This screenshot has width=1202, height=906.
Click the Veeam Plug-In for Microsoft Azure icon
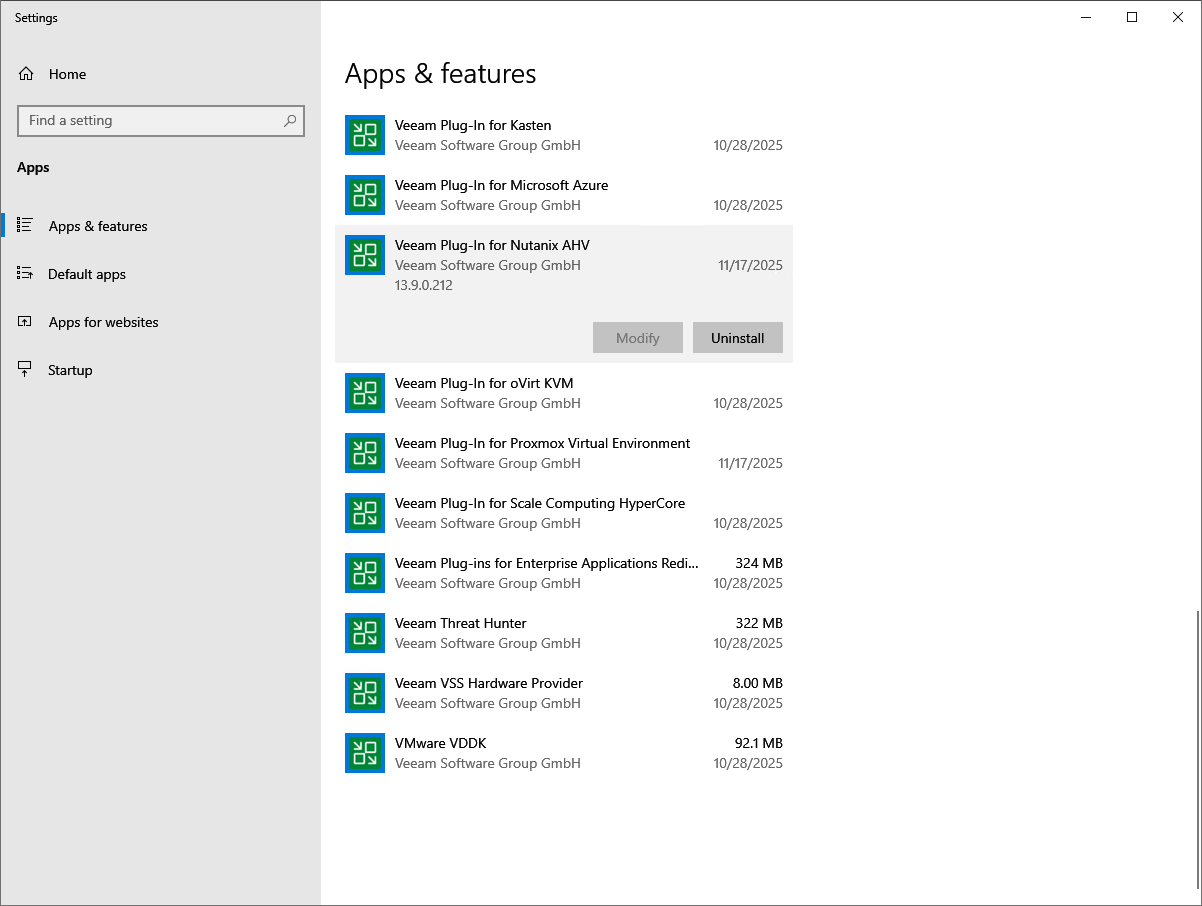coord(365,195)
